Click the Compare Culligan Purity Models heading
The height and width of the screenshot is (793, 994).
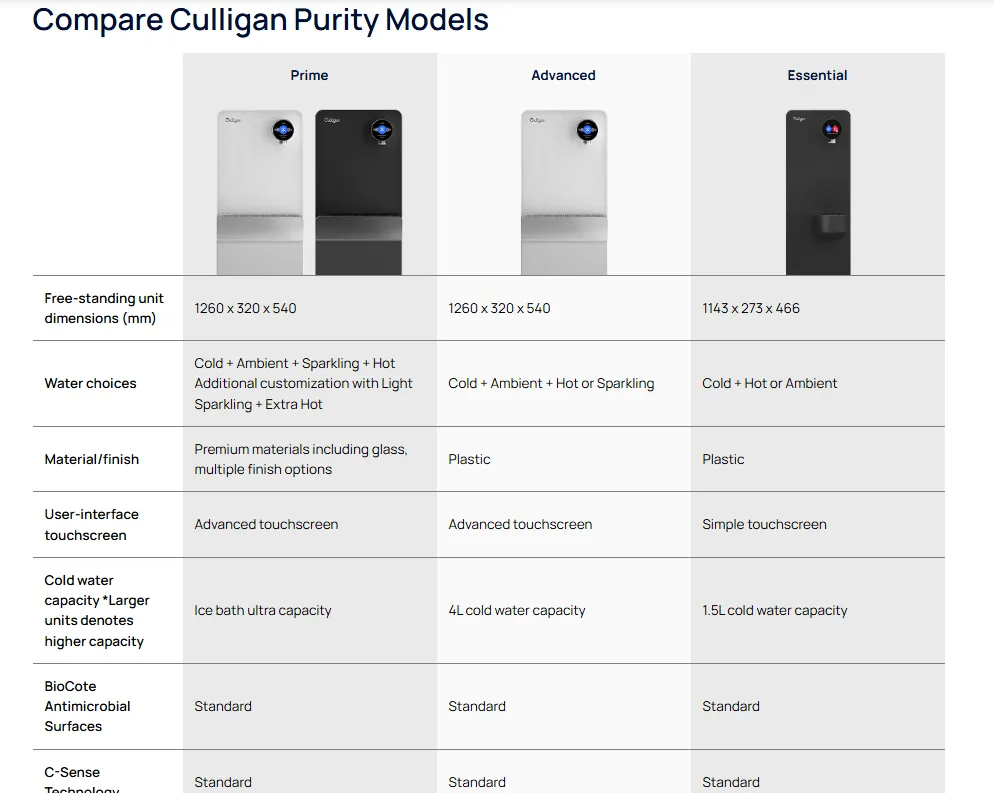[260, 20]
